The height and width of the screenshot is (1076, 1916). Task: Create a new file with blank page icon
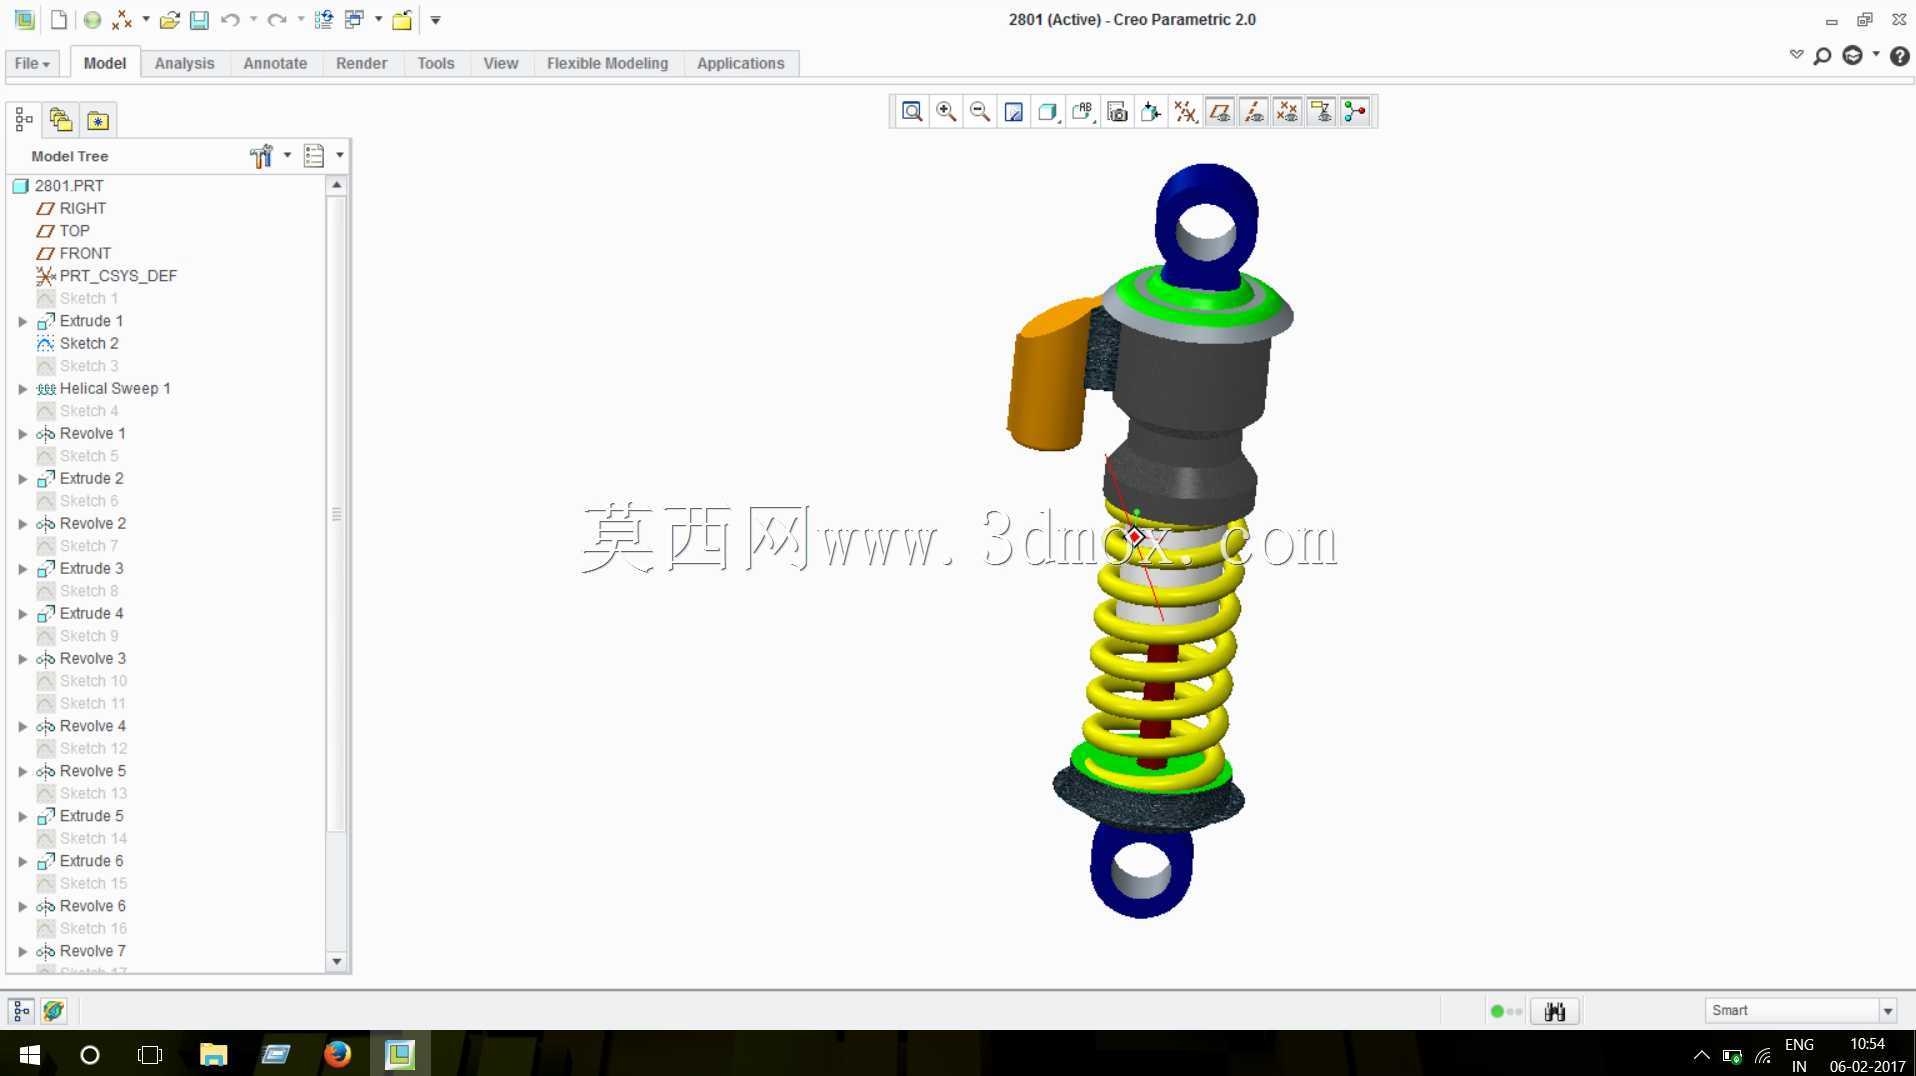click(58, 19)
